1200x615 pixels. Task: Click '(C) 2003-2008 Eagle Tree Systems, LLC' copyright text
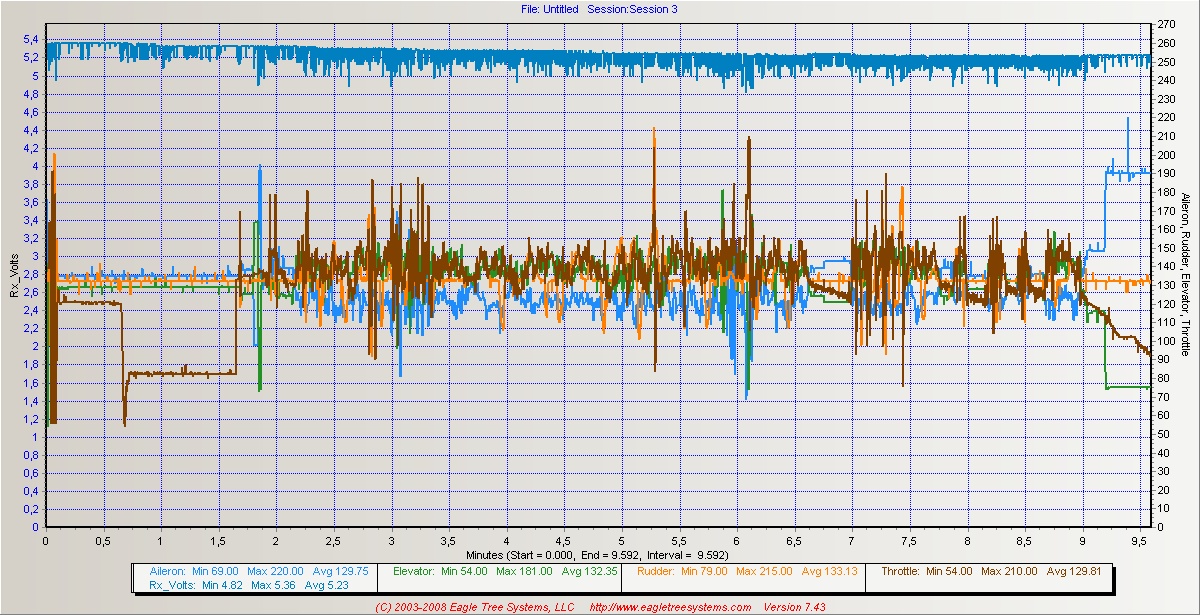(476, 607)
